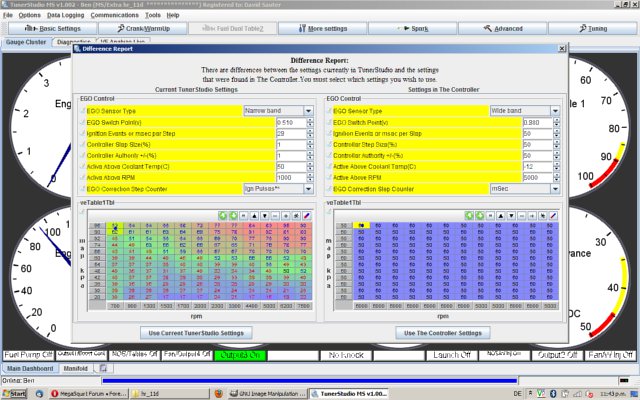640x400 pixels.
Task: Toggle the Launch Off indicator
Action: pyautogui.click(x=449, y=354)
